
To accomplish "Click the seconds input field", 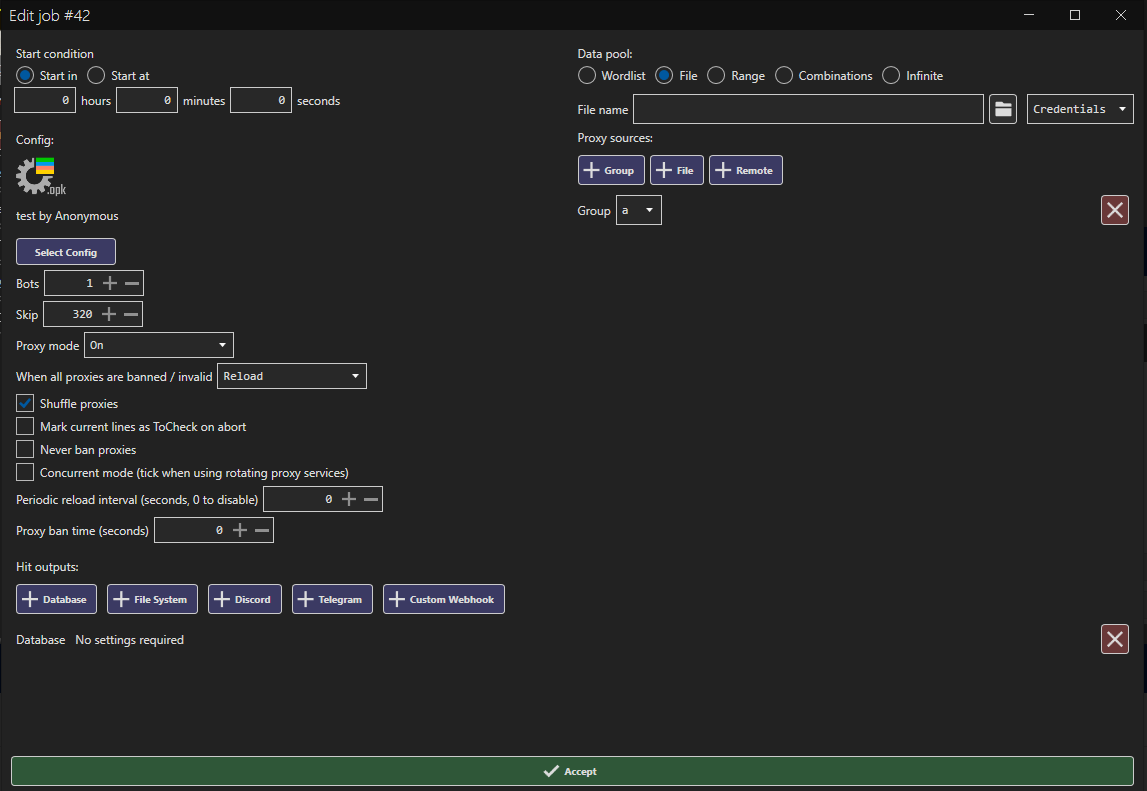I will click(x=260, y=100).
